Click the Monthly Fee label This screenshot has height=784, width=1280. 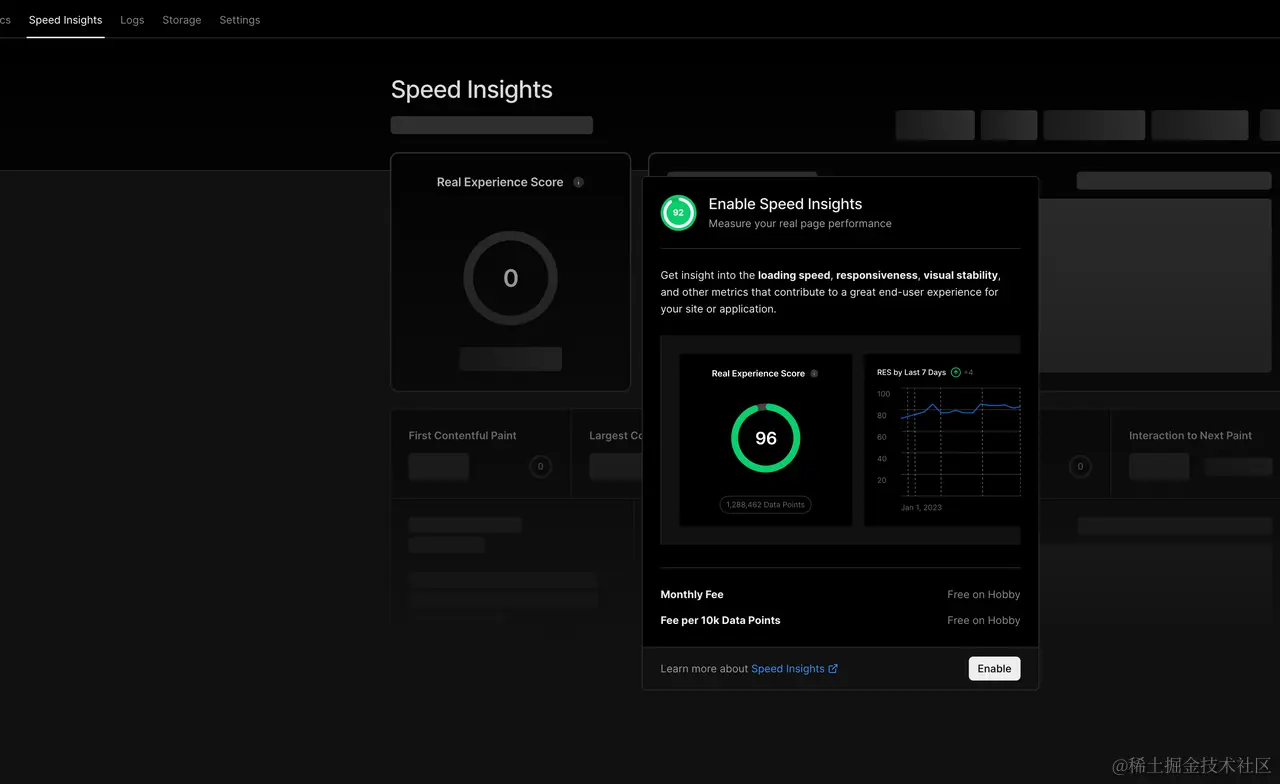click(x=692, y=595)
